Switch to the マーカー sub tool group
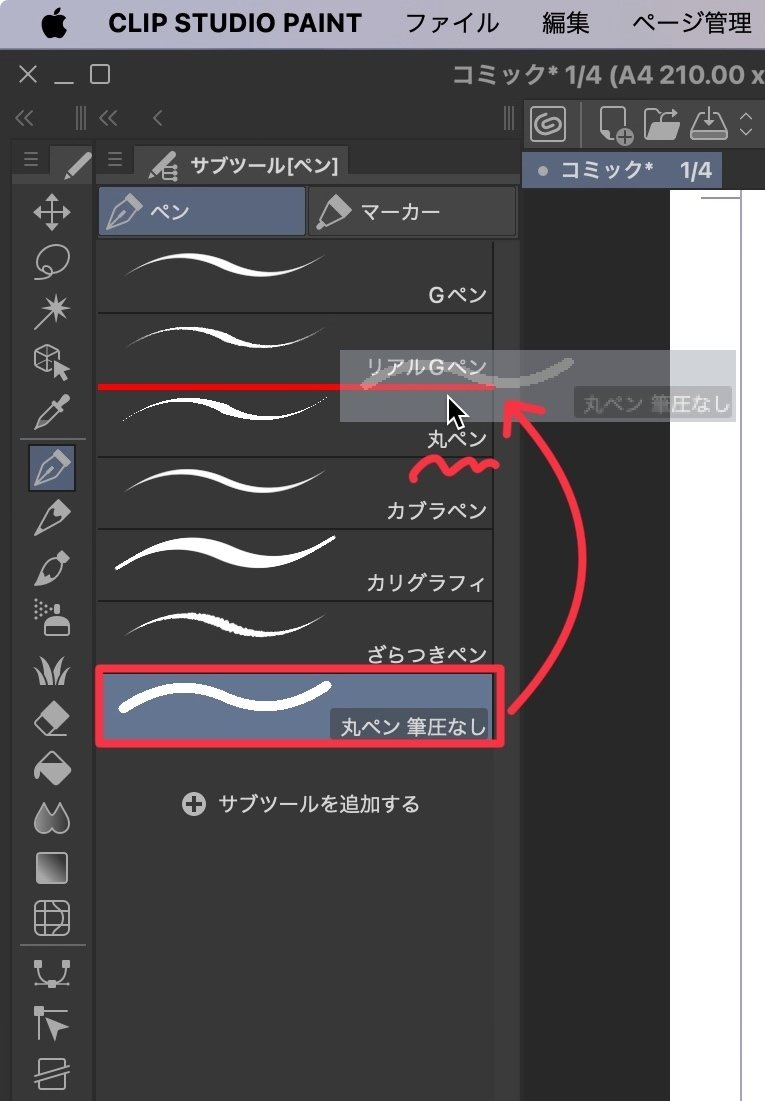Image resolution: width=765 pixels, height=1101 pixels. 412,211
